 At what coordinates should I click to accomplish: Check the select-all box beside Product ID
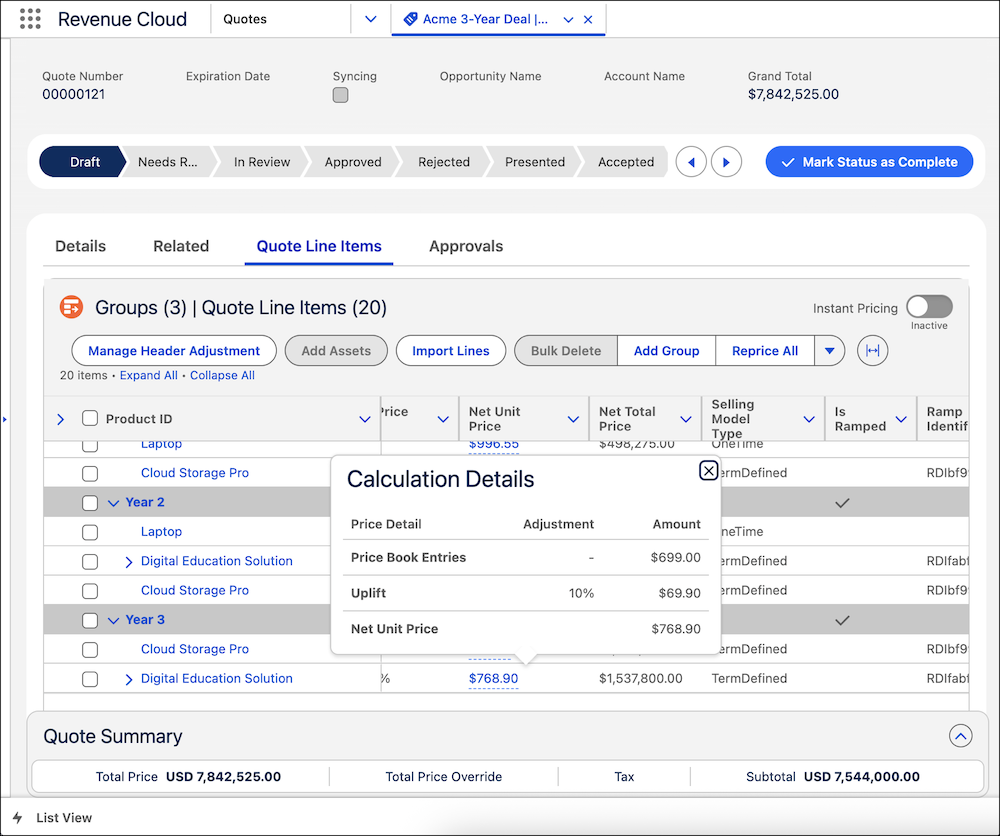pyautogui.click(x=90, y=418)
